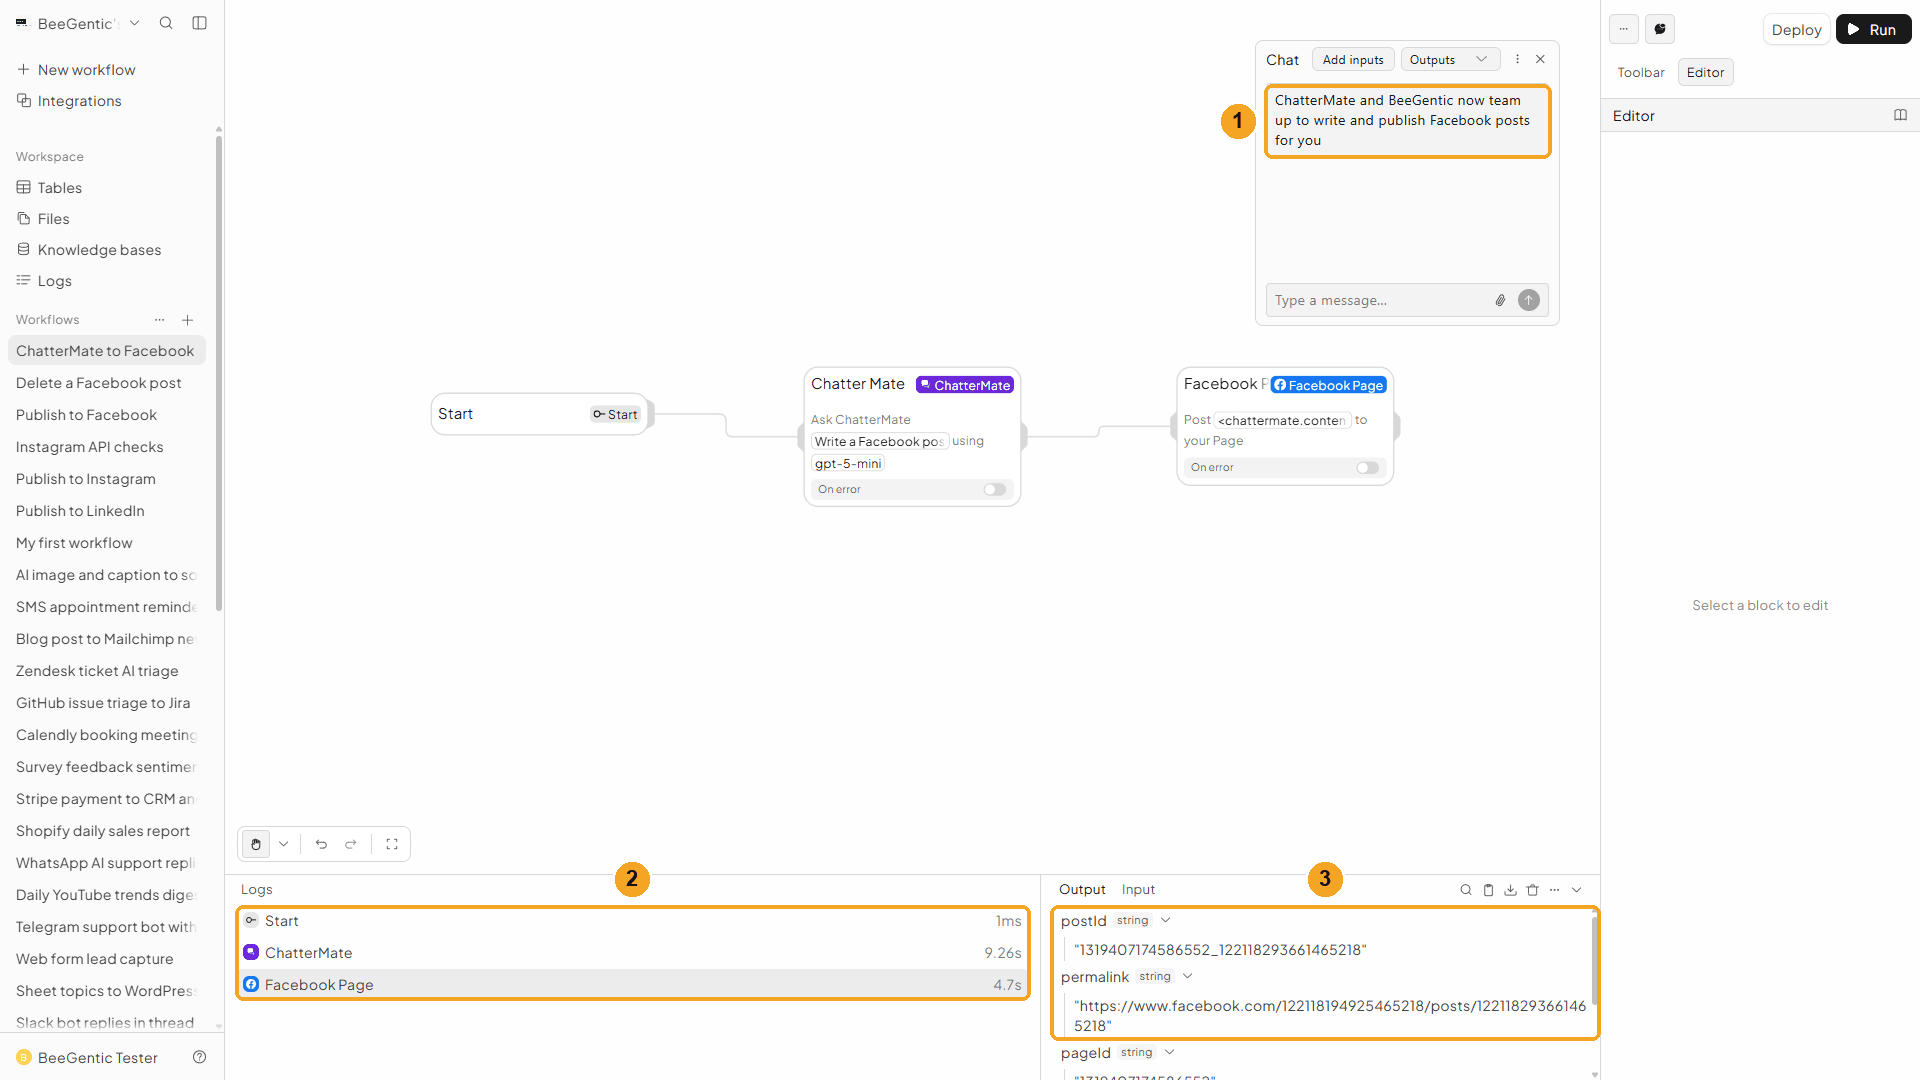Clear logs with the trash icon

(1532, 890)
